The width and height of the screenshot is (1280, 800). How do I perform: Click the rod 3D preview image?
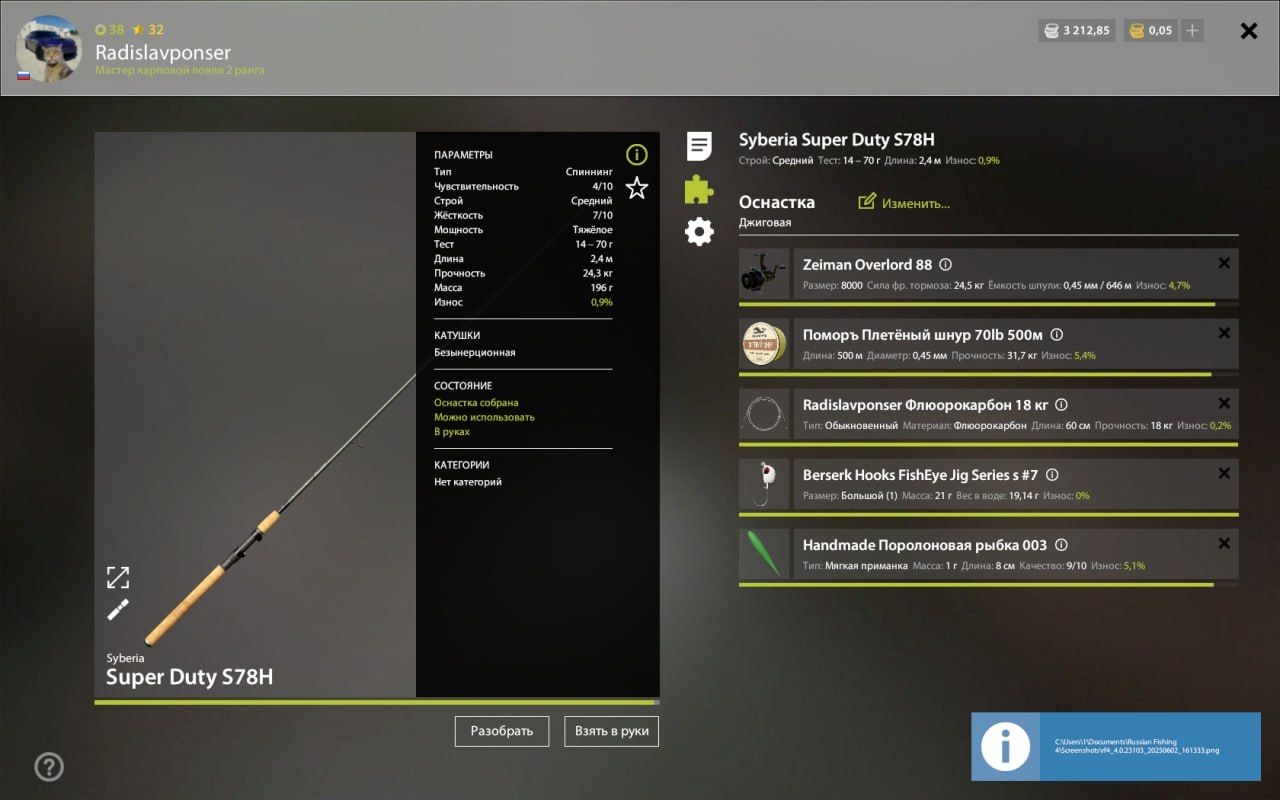pyautogui.click(x=255, y=414)
